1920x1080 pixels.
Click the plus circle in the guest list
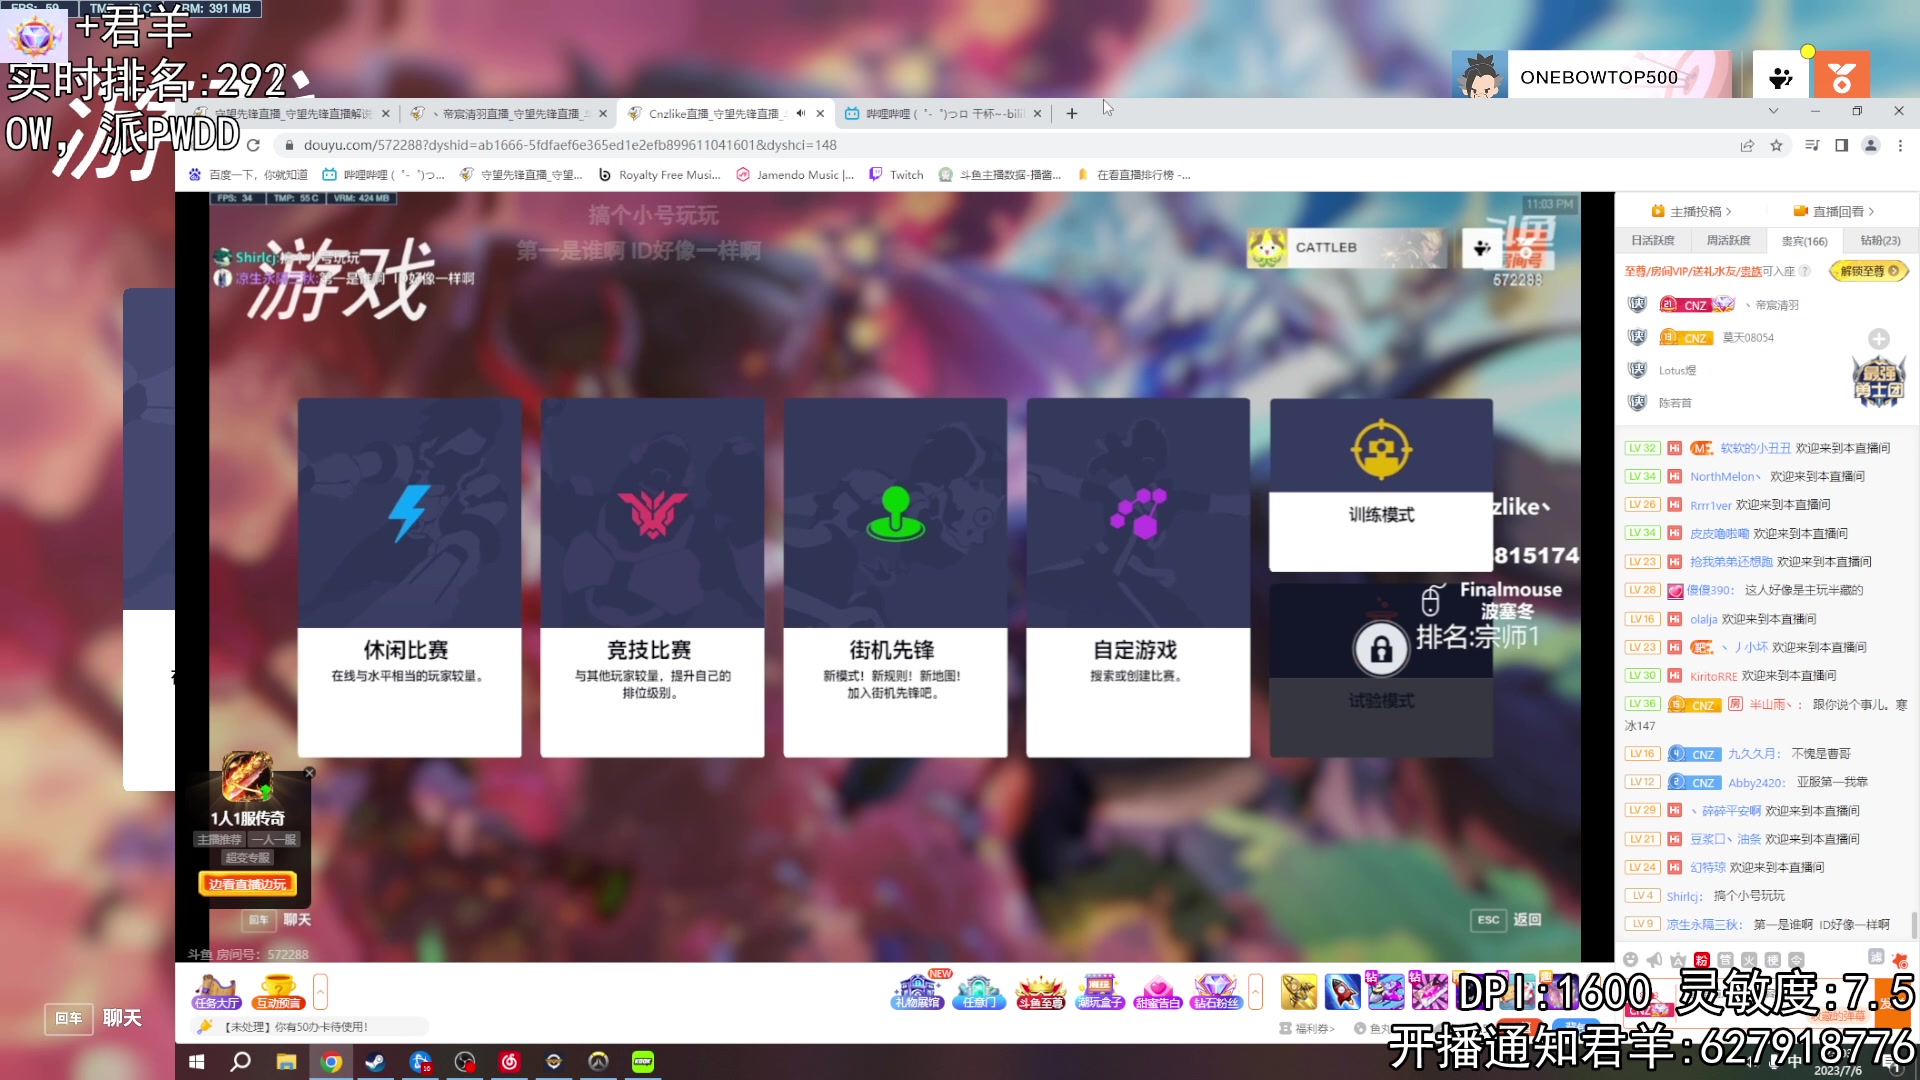click(1879, 339)
